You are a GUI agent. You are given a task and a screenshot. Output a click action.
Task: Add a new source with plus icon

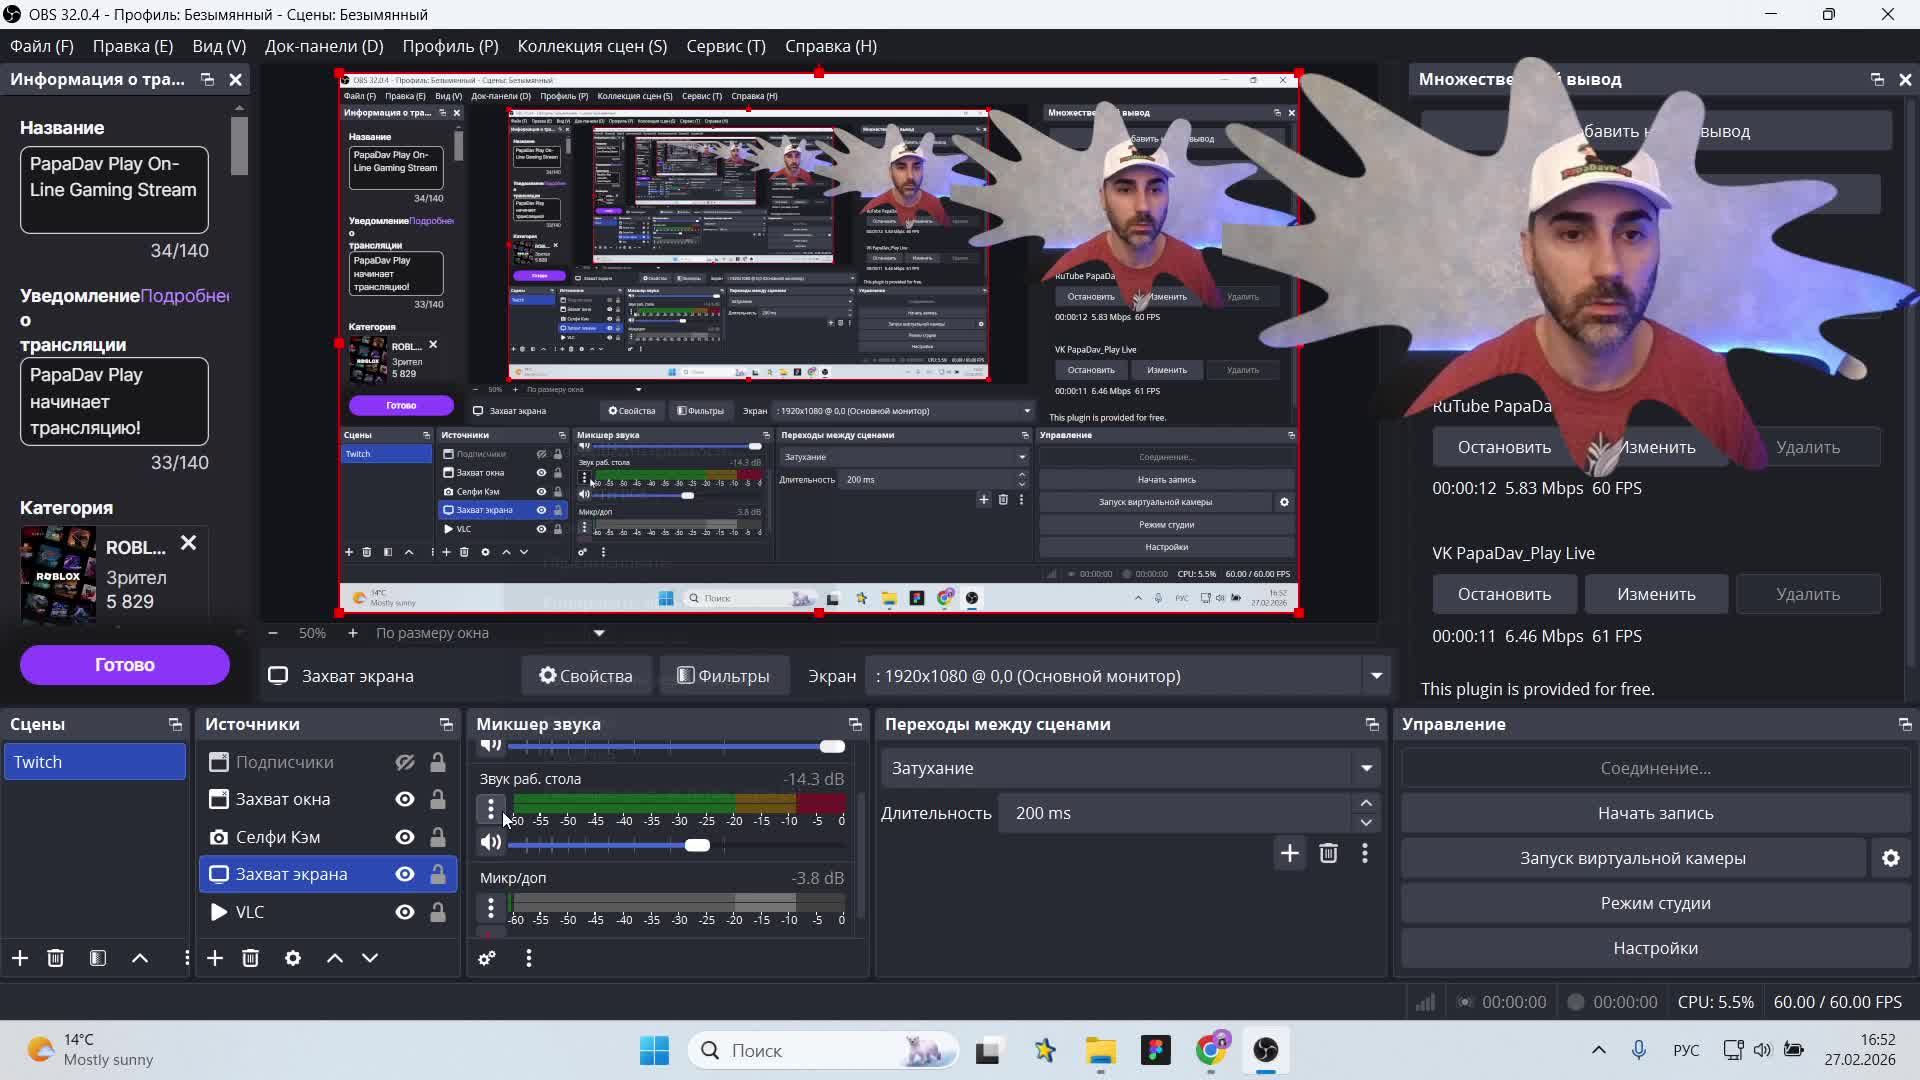[215, 958]
